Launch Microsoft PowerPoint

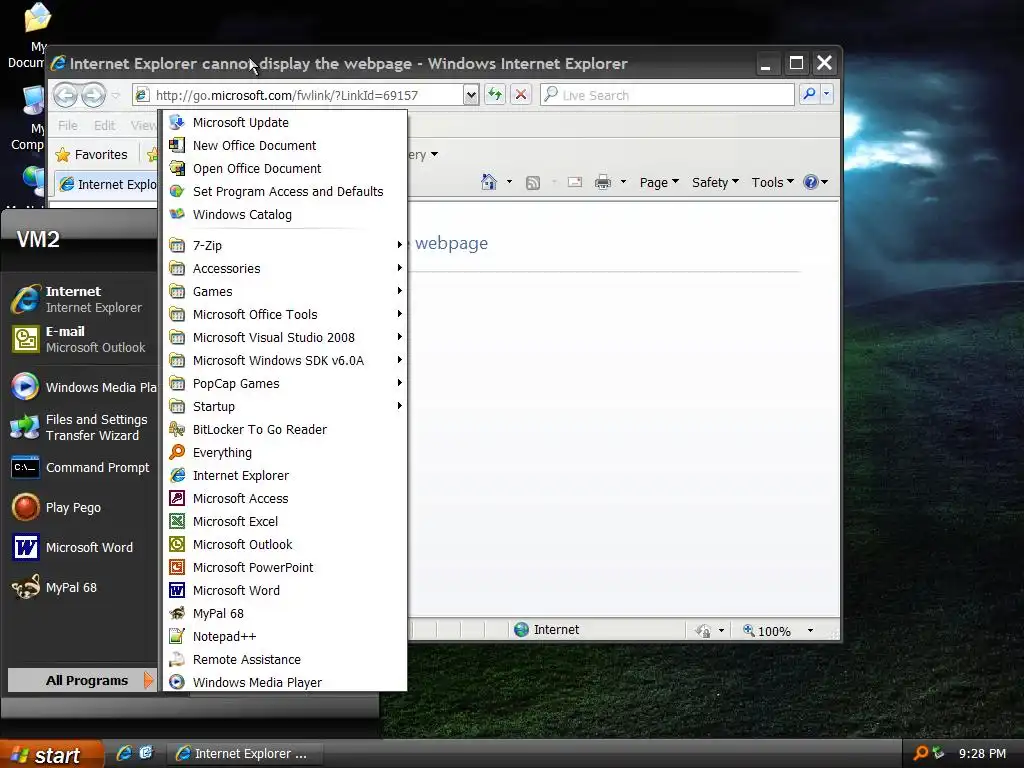[x=285, y=568]
